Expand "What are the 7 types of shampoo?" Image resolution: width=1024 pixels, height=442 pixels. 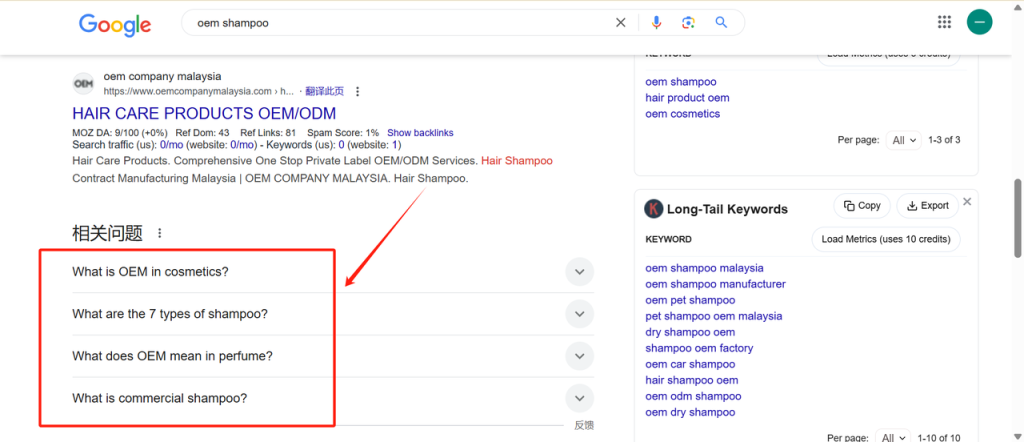[x=579, y=314]
